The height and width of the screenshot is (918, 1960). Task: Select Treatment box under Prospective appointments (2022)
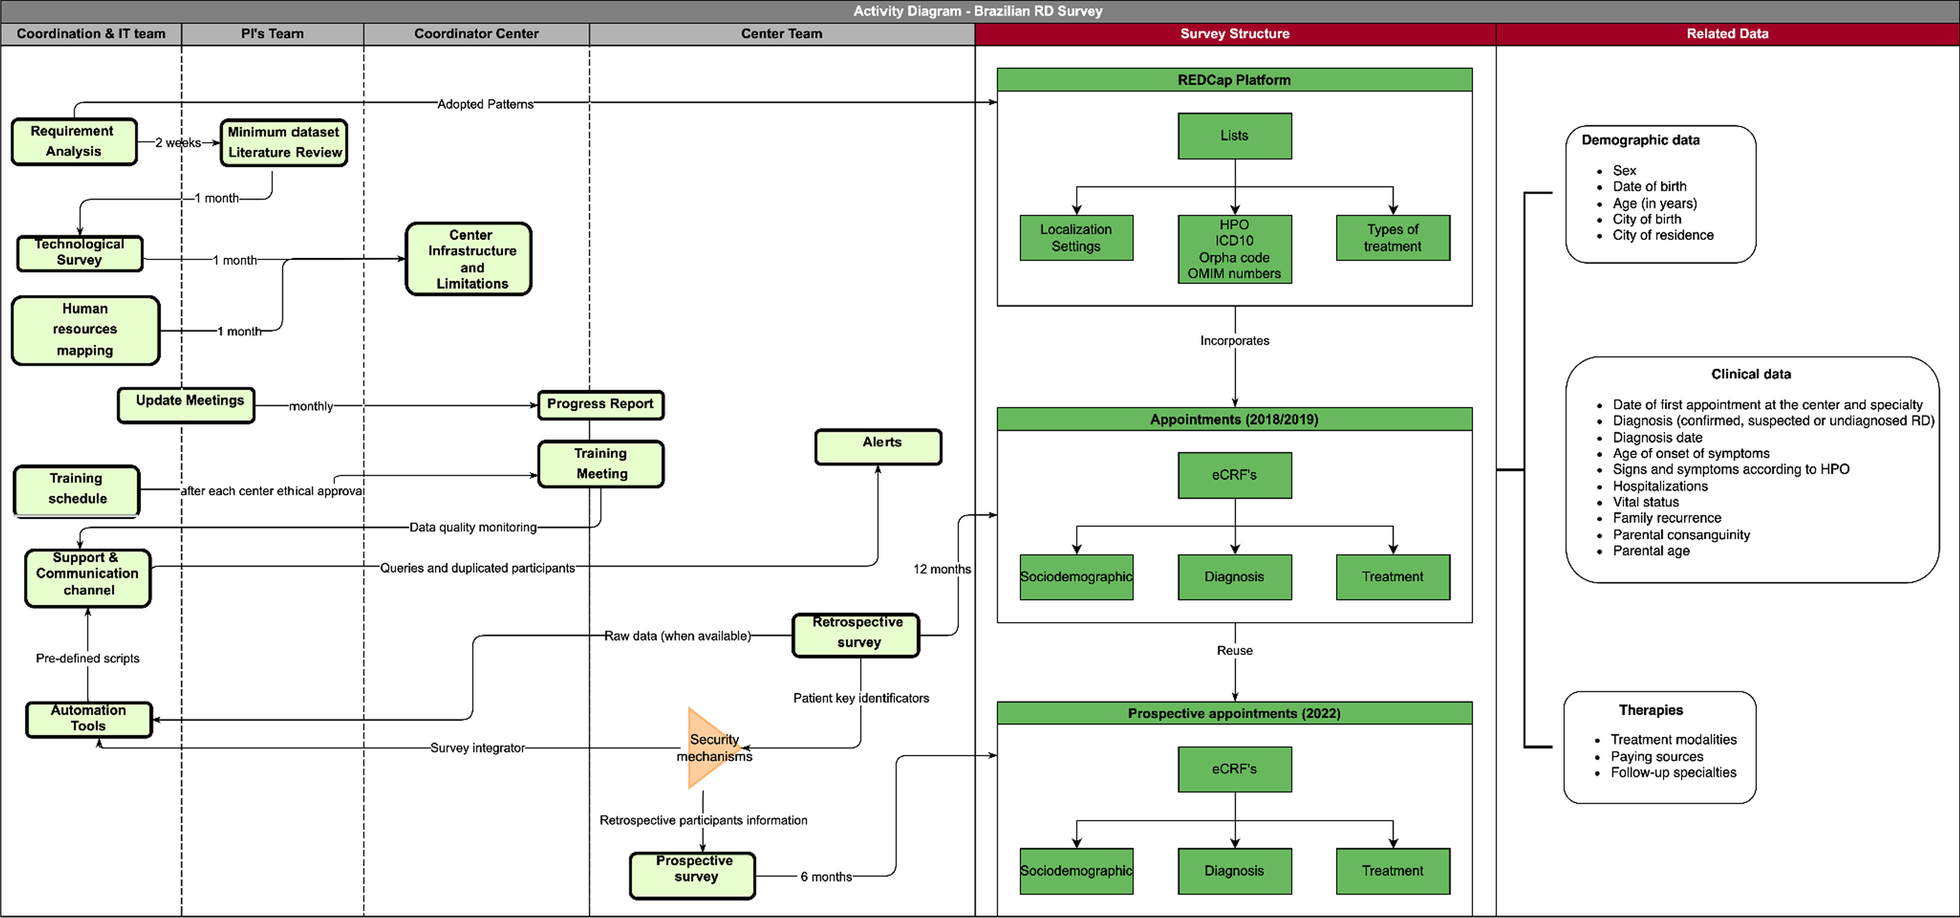tap(1393, 871)
